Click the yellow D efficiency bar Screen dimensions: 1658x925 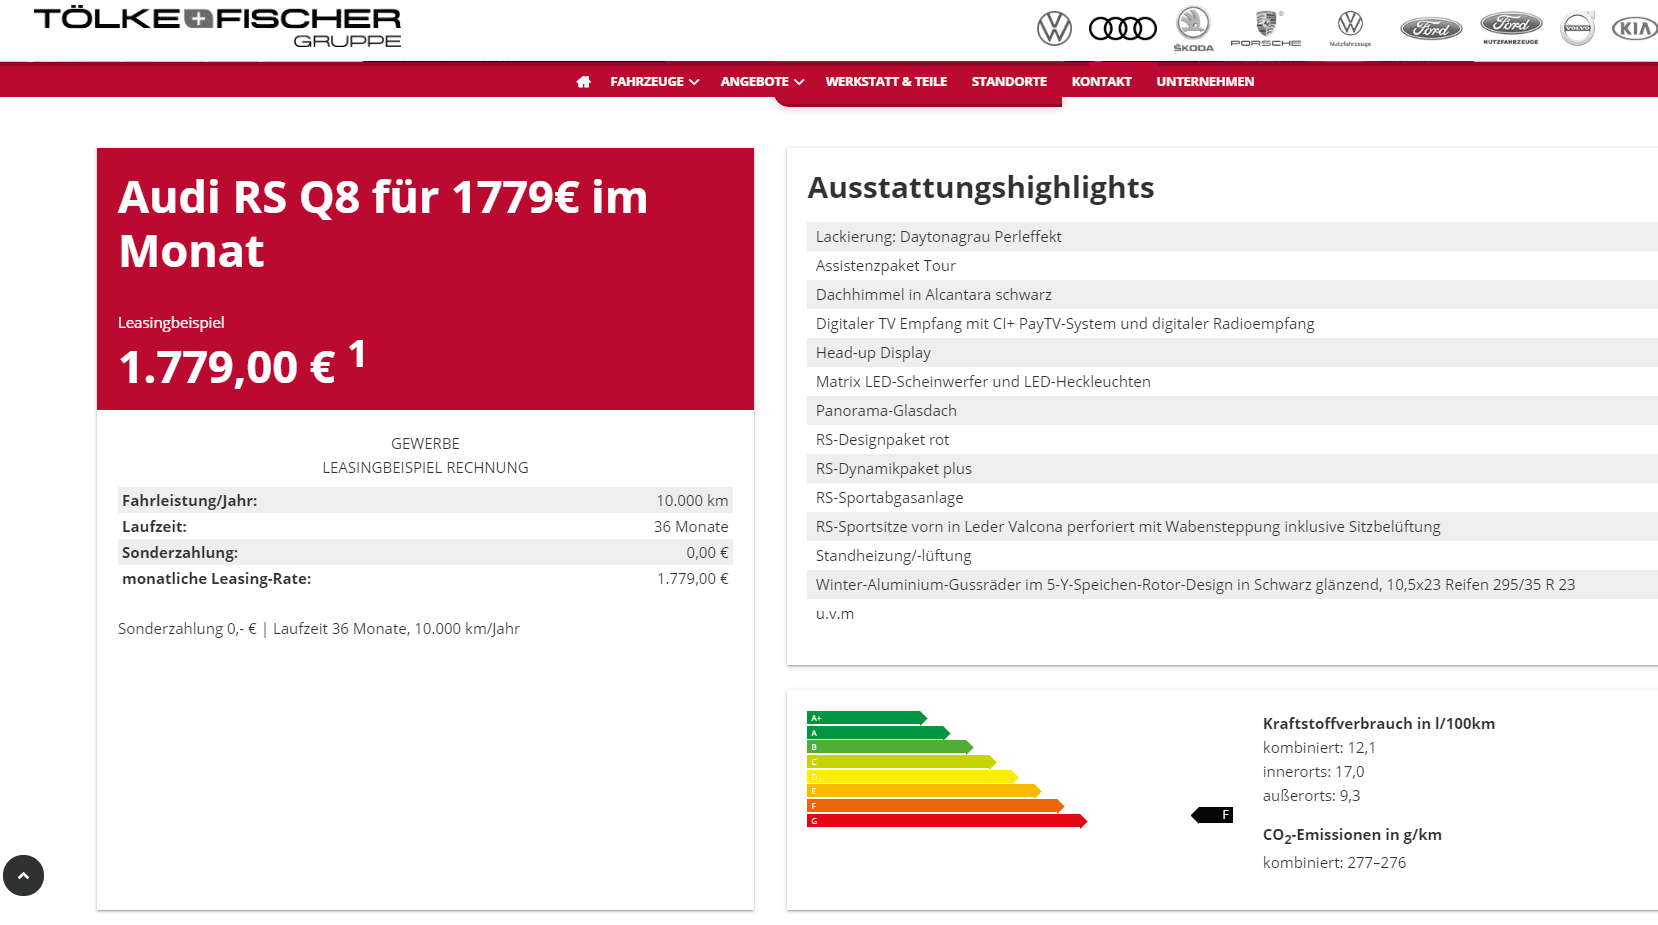[912, 777]
